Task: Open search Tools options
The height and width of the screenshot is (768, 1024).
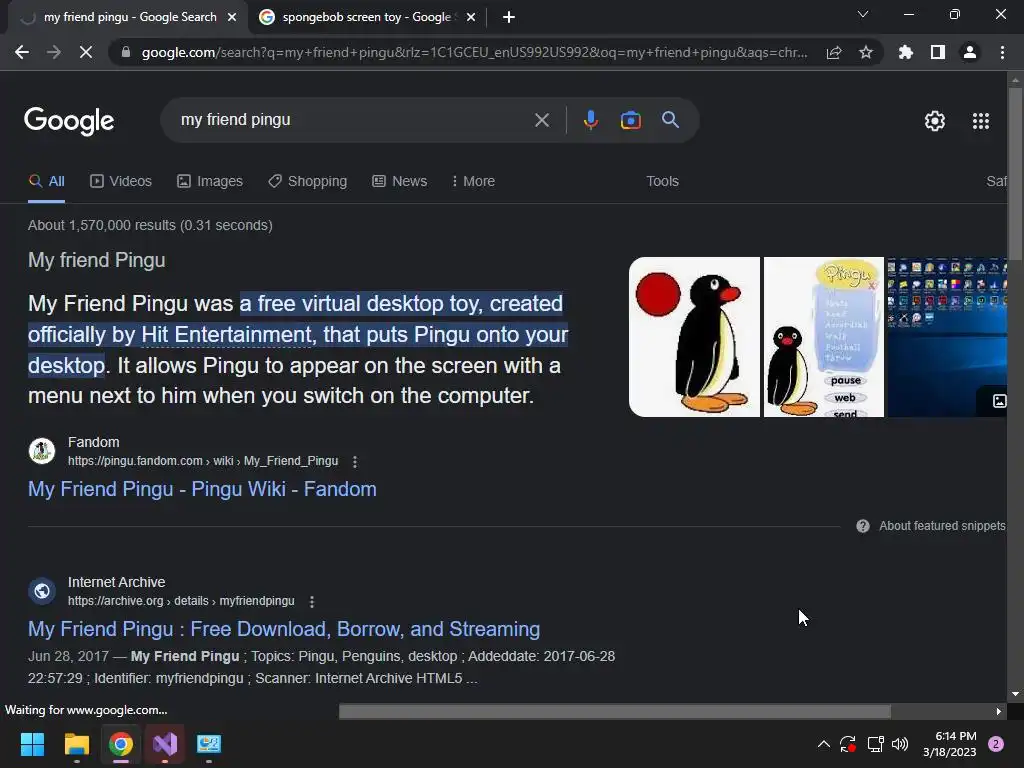Action: (x=662, y=182)
